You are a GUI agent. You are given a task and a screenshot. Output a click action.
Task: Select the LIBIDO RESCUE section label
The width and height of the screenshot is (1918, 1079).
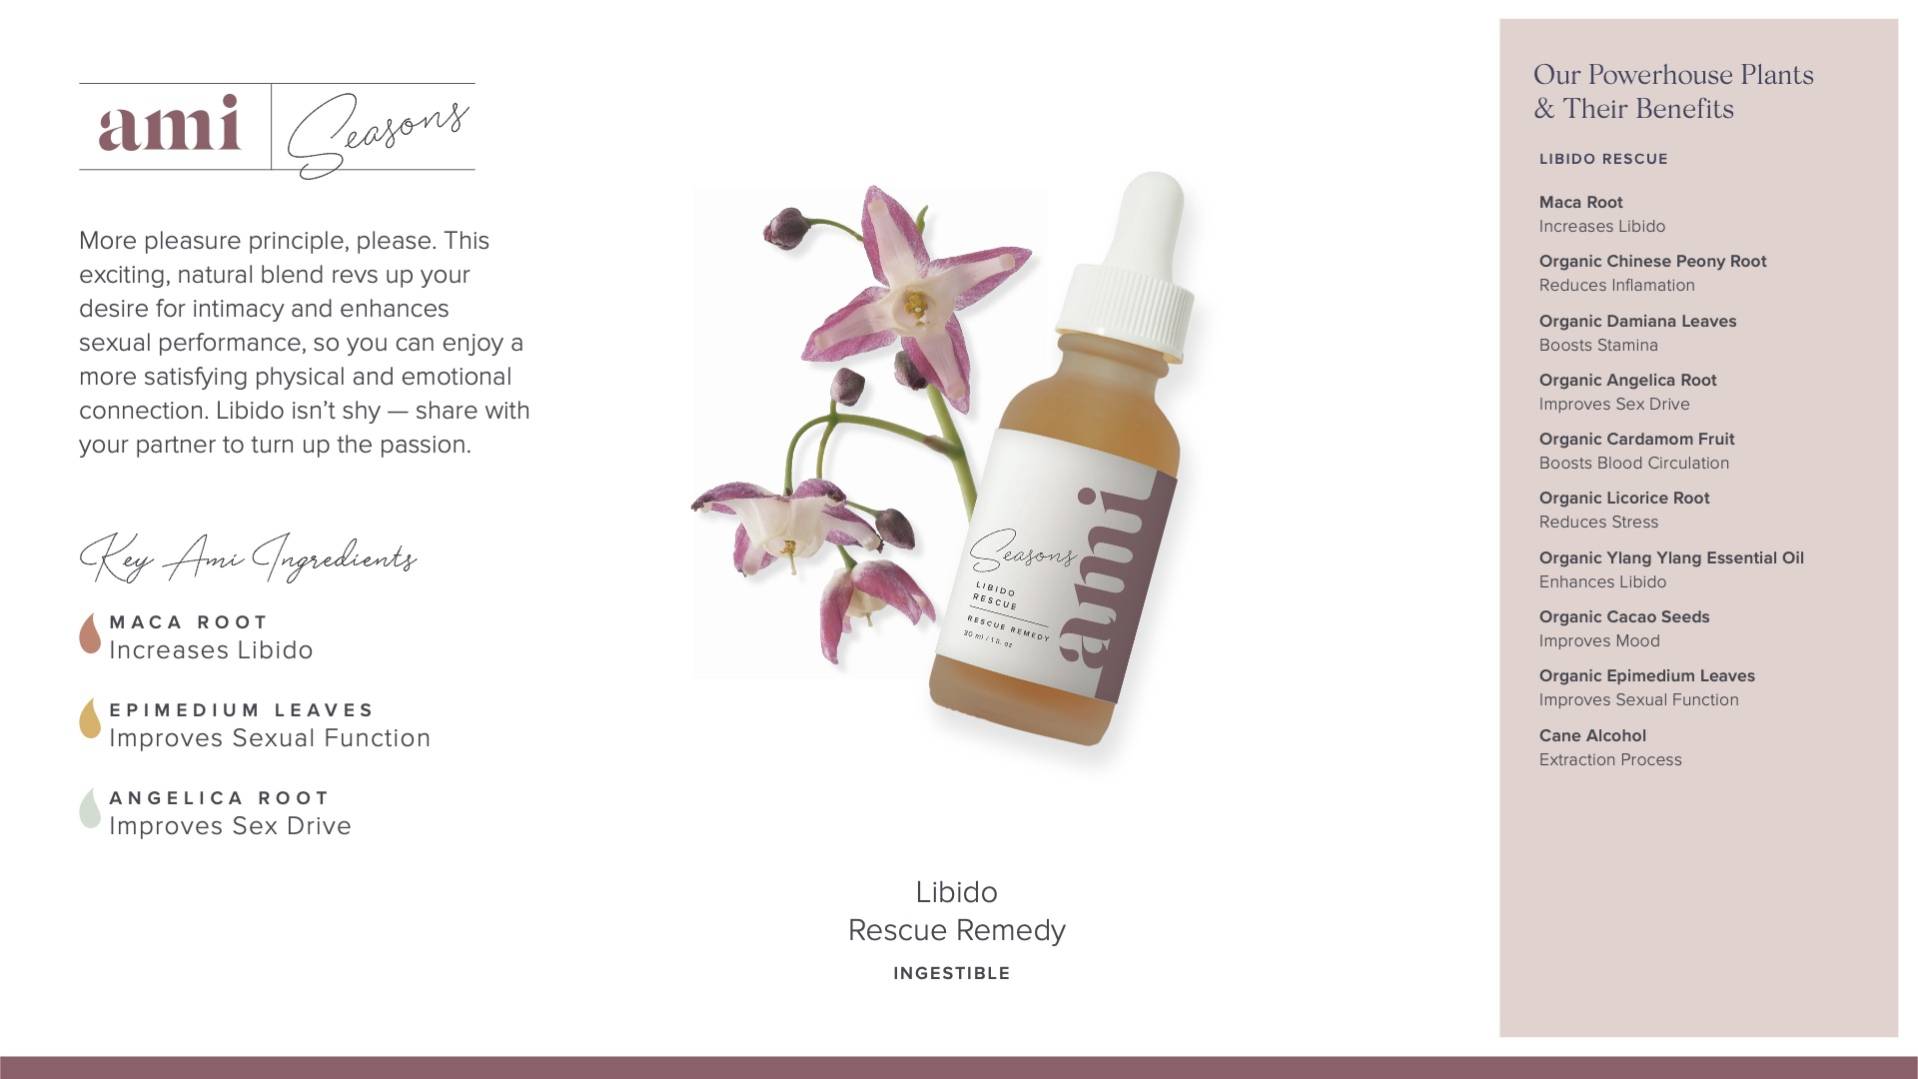click(x=1603, y=159)
